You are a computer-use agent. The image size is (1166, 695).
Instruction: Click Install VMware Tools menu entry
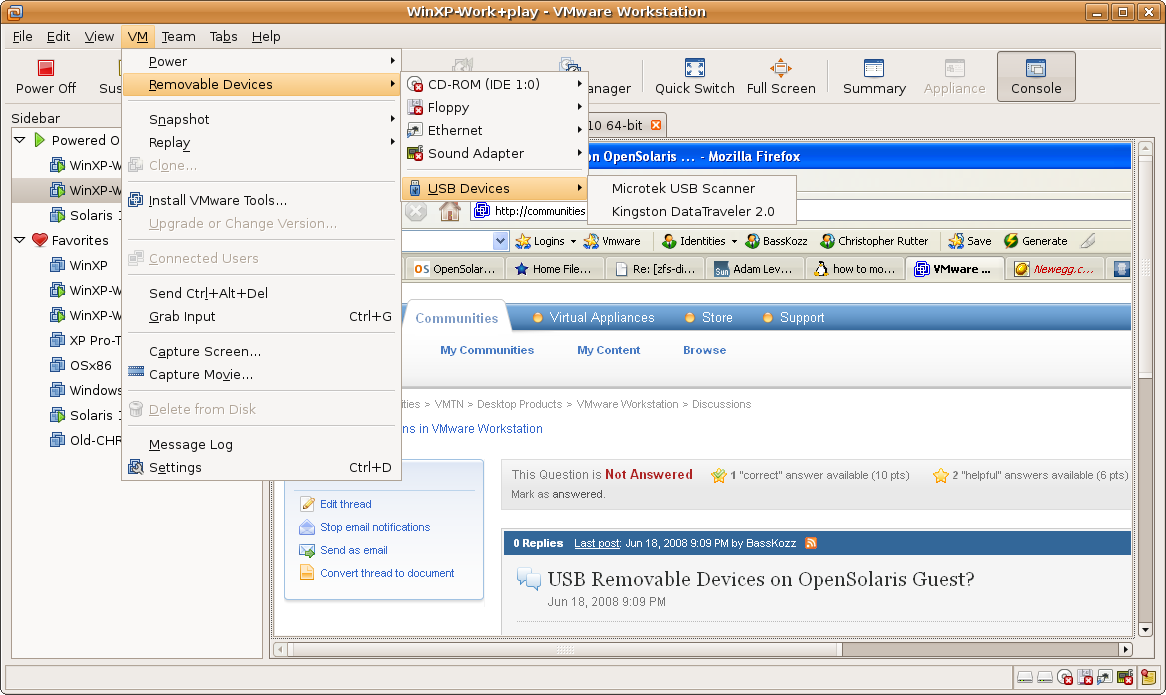(217, 200)
